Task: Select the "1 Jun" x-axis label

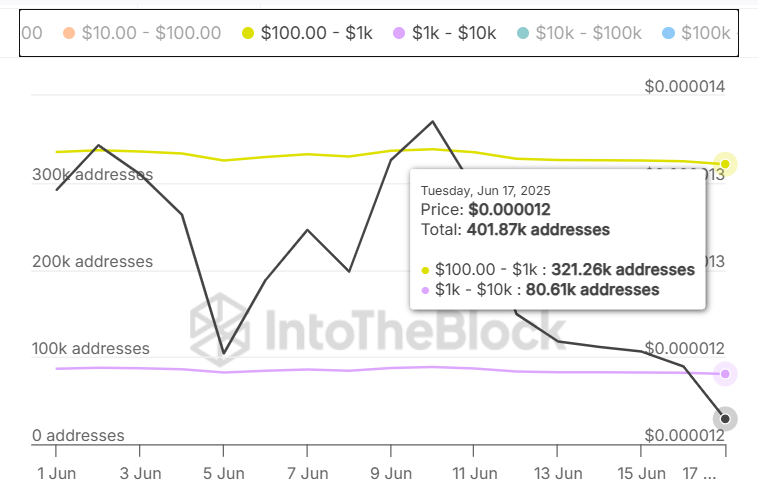Action: 55,472
